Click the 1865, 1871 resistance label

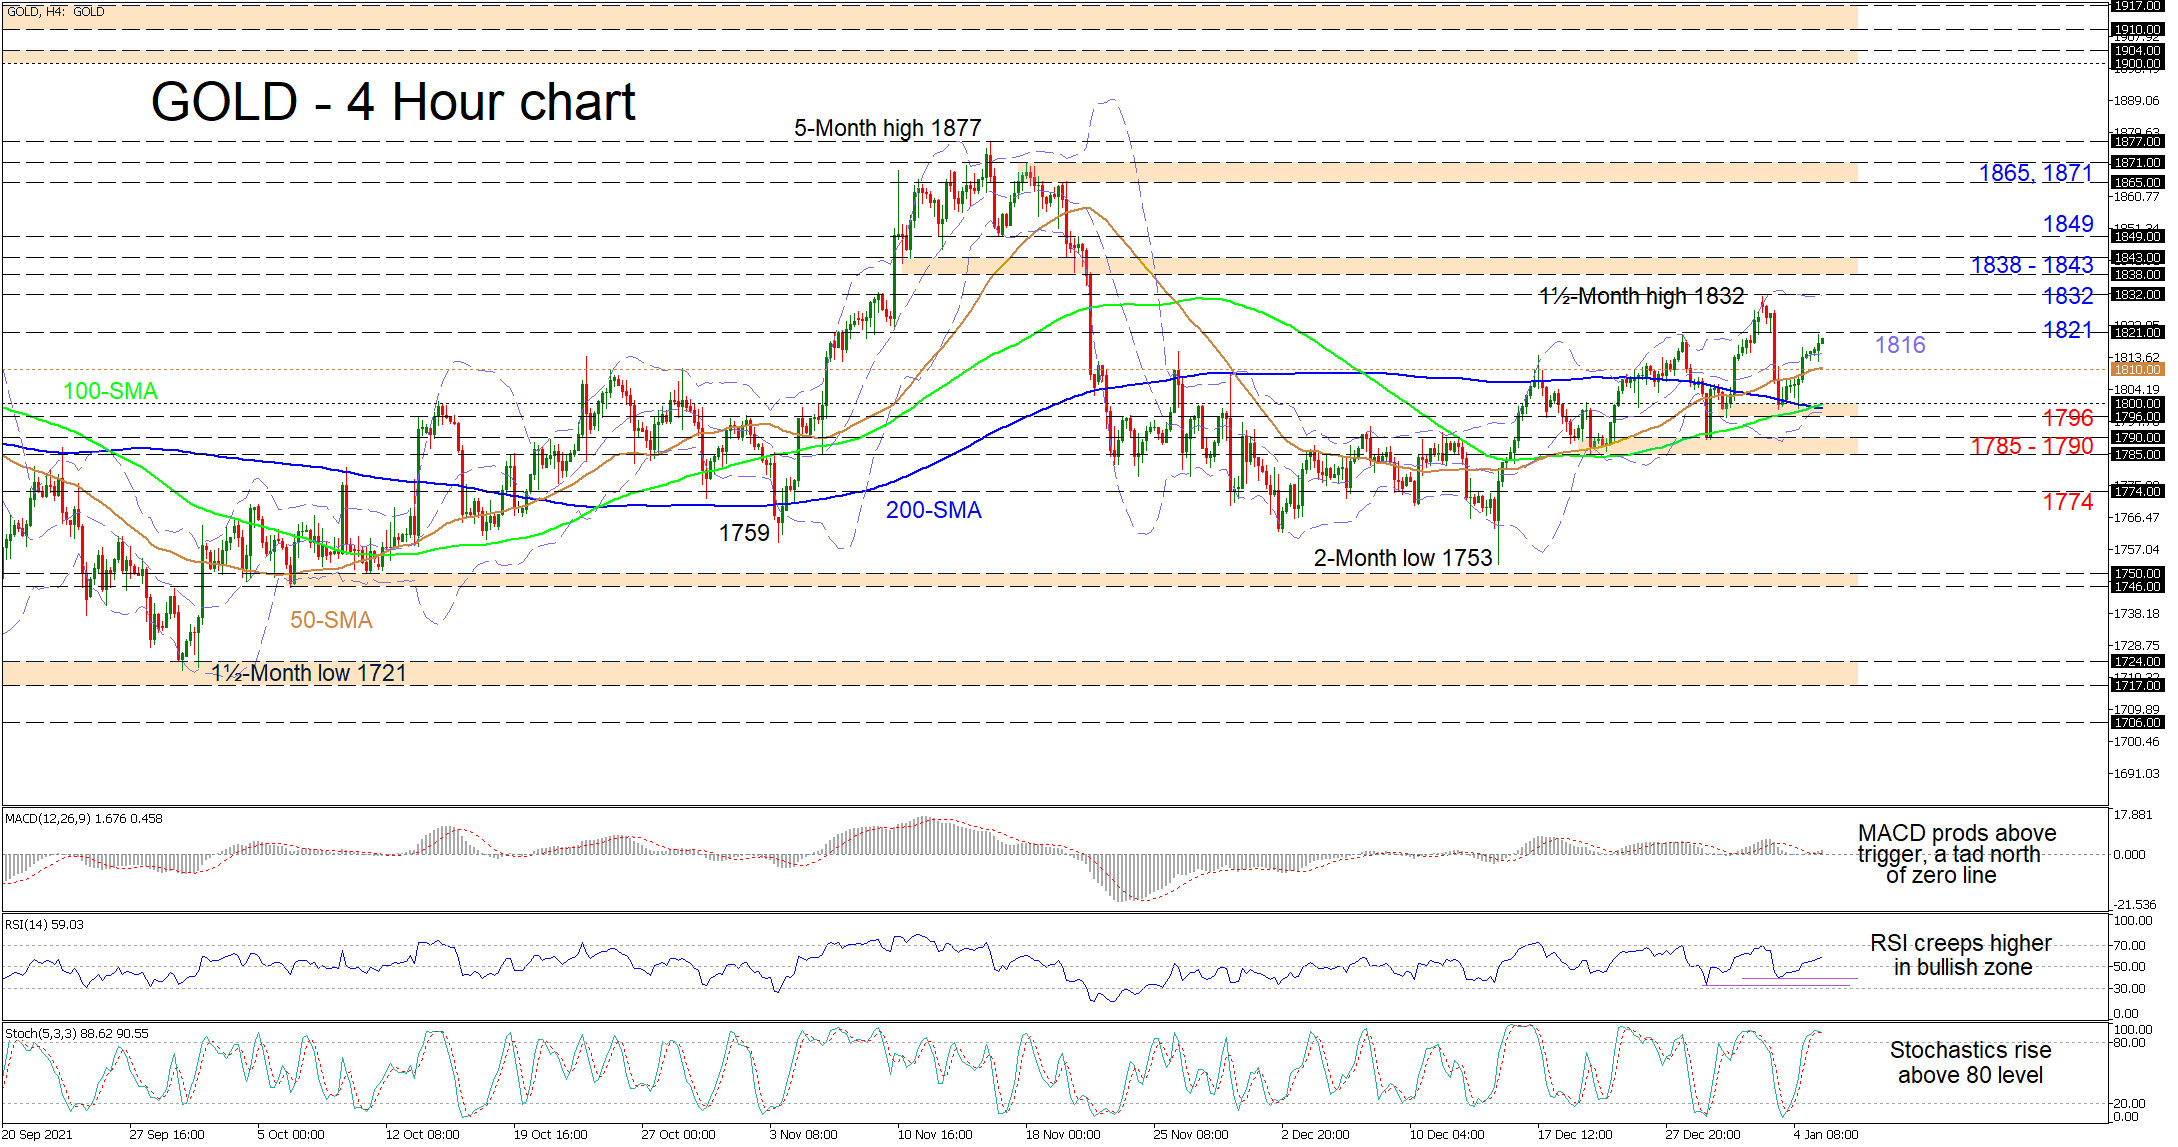coord(2035,173)
